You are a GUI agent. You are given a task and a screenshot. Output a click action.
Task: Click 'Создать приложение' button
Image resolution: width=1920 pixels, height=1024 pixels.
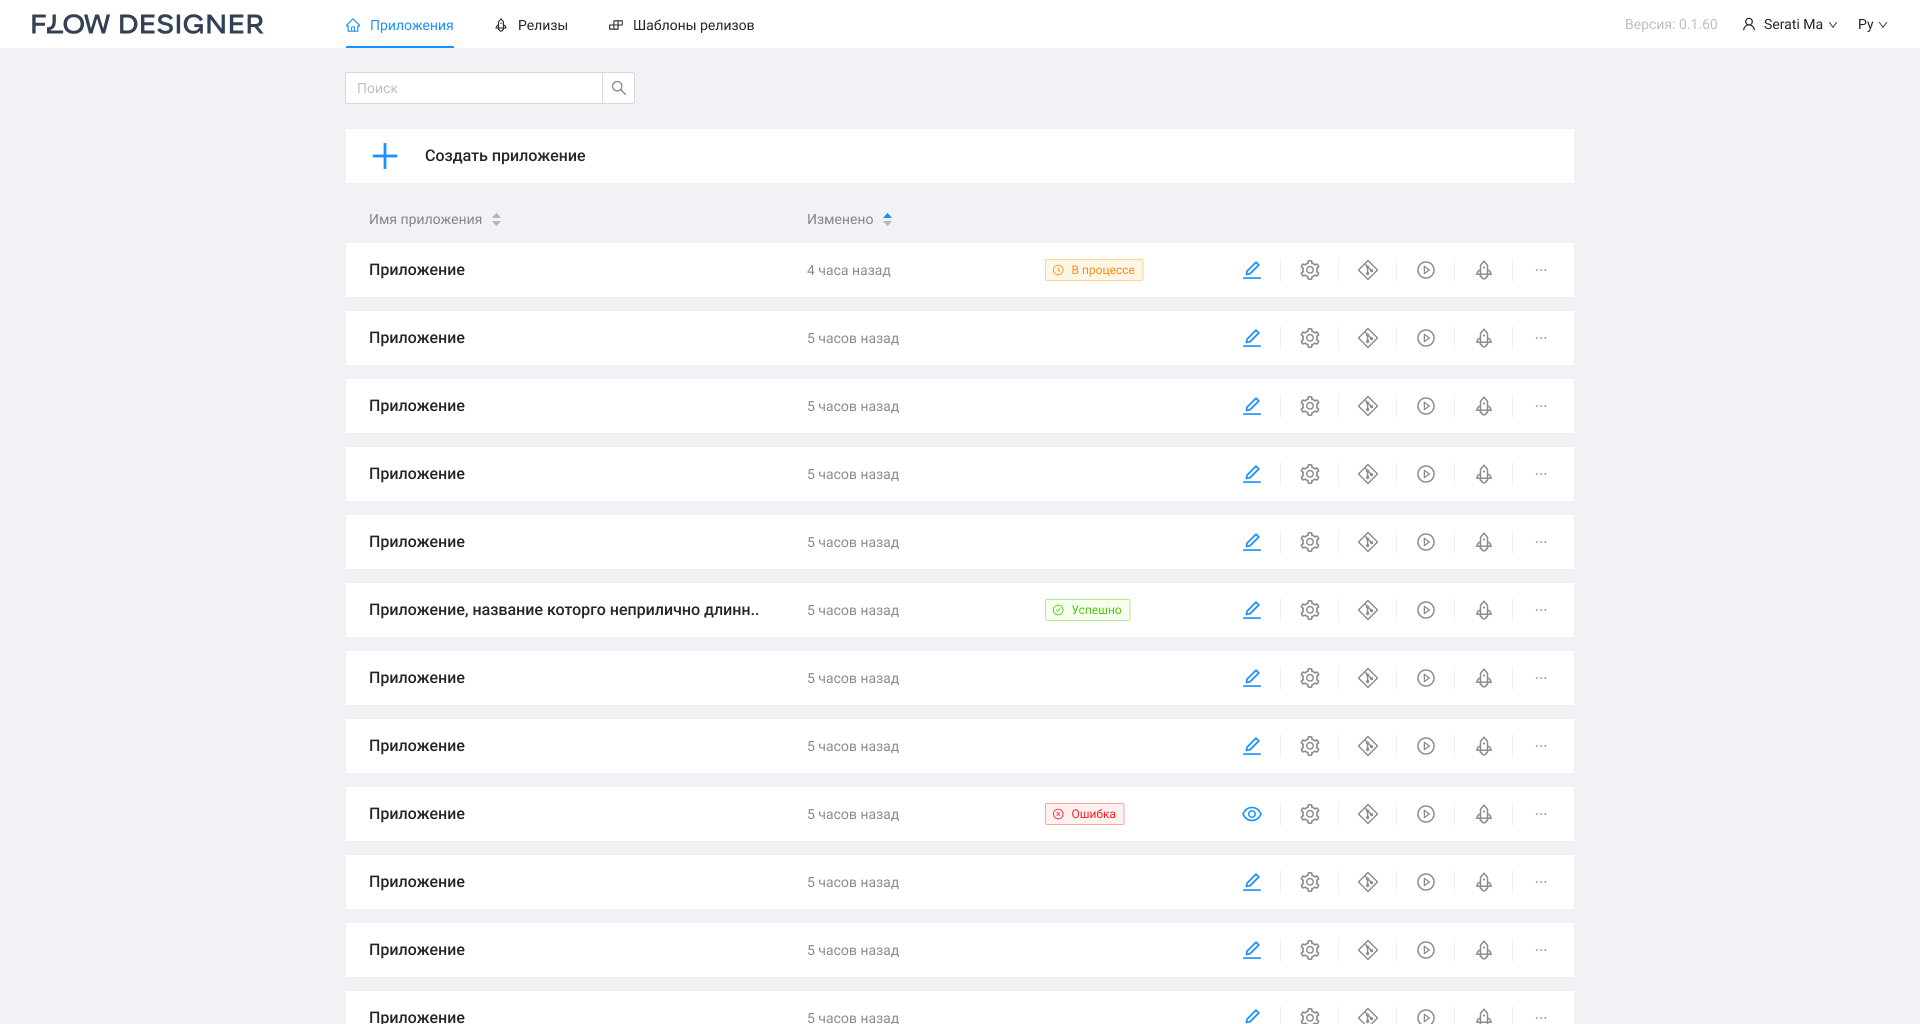tap(505, 156)
